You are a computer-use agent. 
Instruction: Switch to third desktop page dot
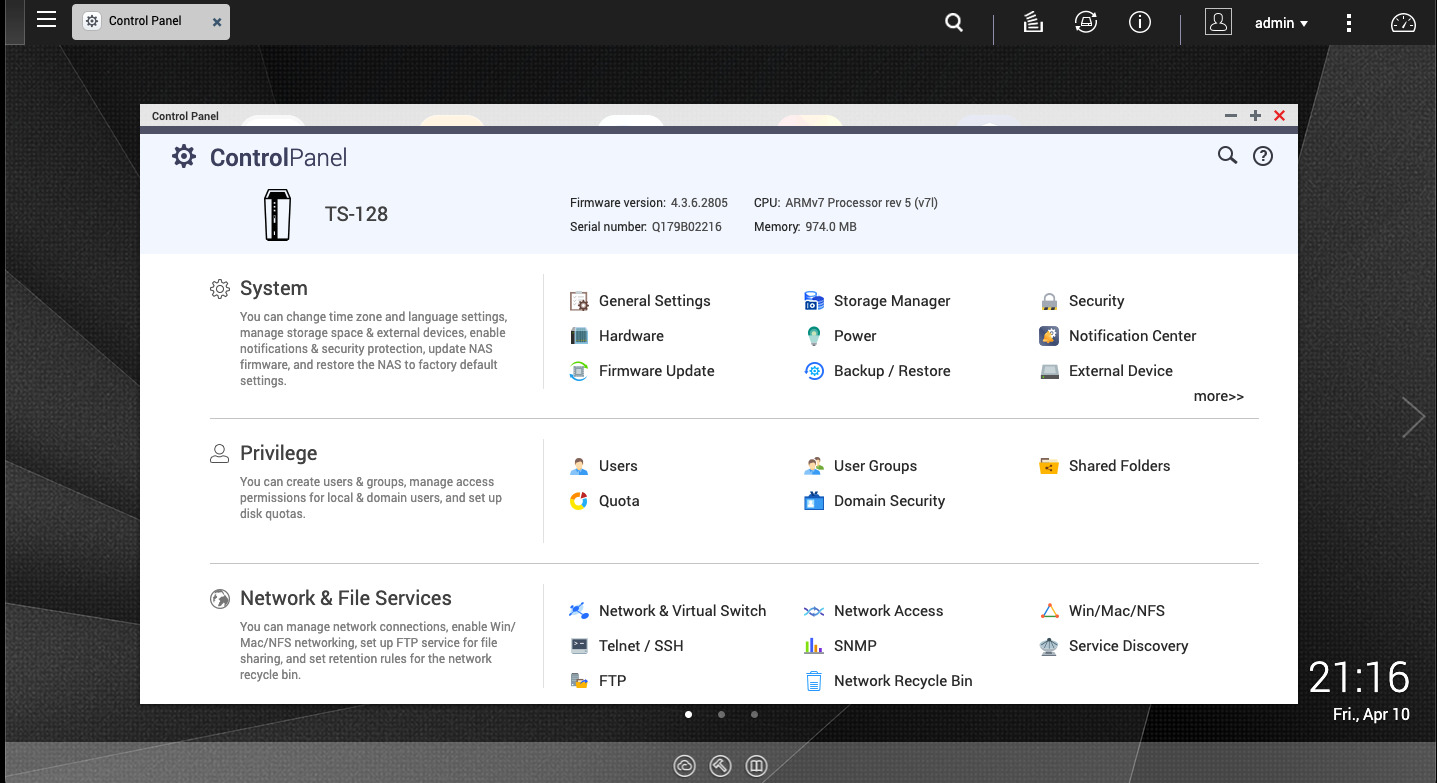[x=754, y=714]
